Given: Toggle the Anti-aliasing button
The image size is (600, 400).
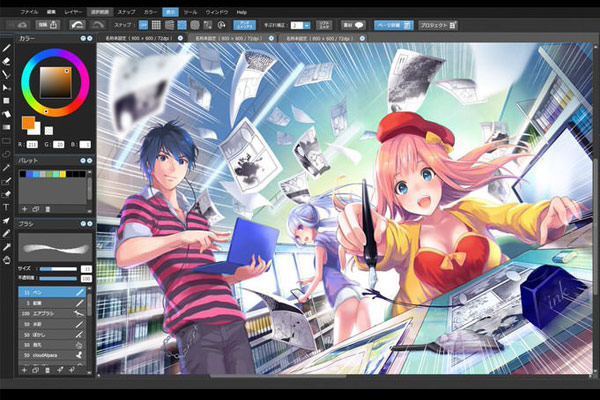Looking at the screenshot, I should click(x=245, y=25).
